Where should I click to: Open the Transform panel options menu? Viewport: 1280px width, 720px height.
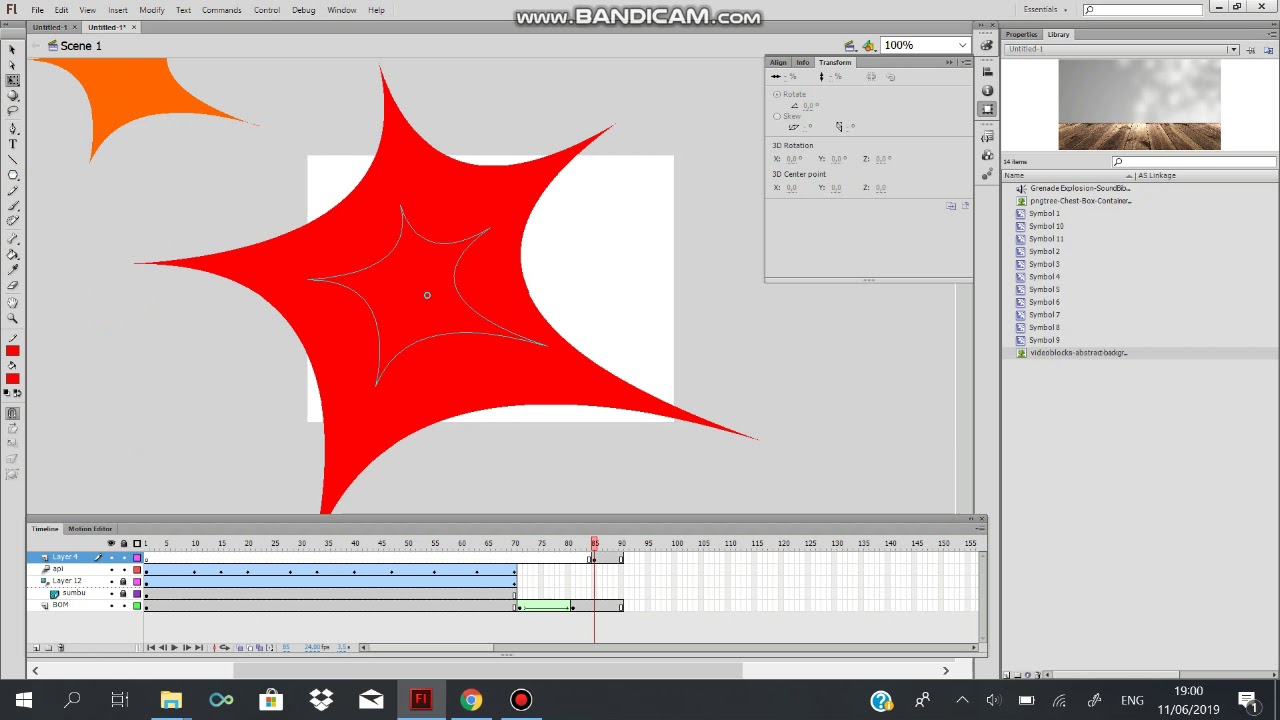click(x=966, y=62)
